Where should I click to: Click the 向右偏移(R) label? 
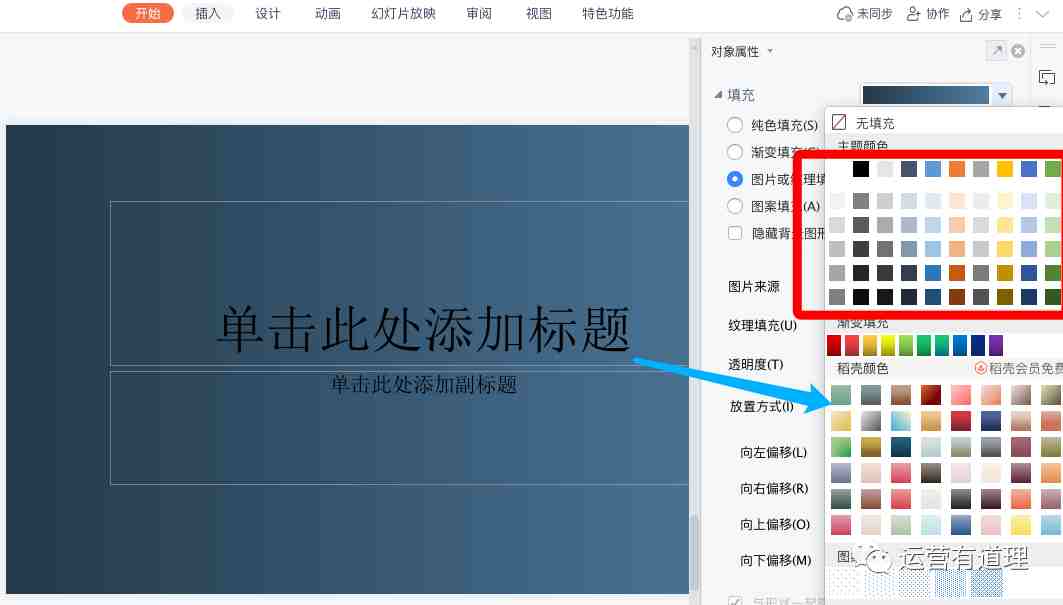coord(774,488)
